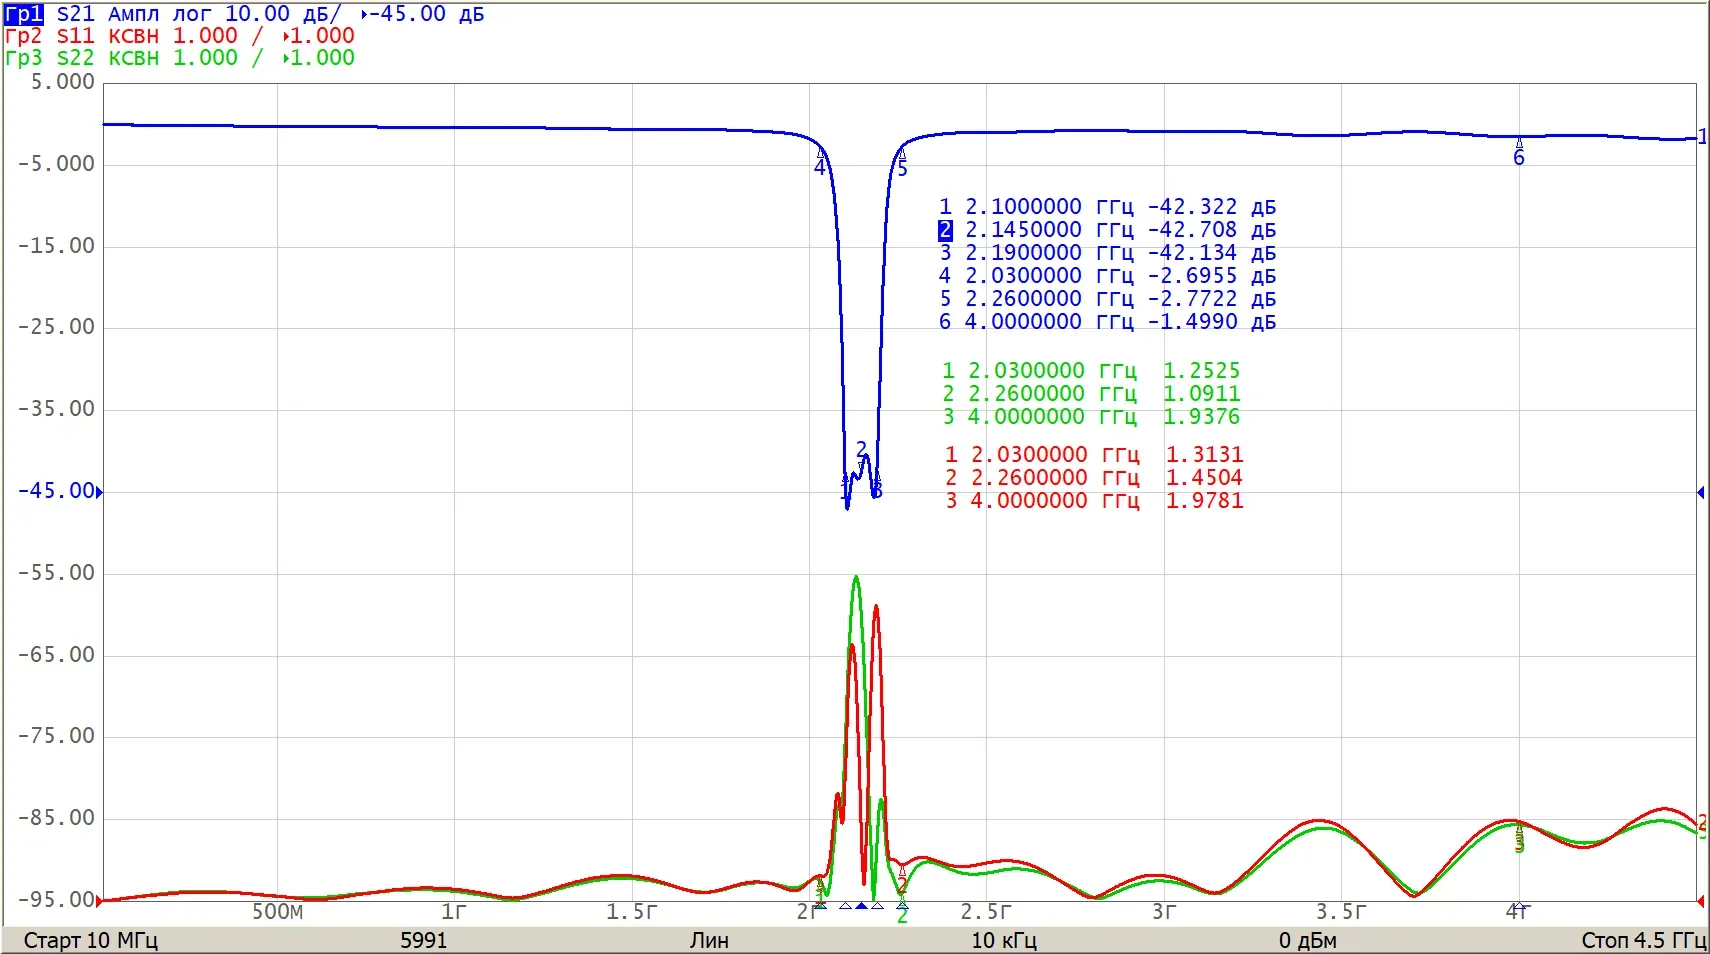
Task: Select blue marker 1 row 2.1000000 ГГц
Action: [1107, 207]
